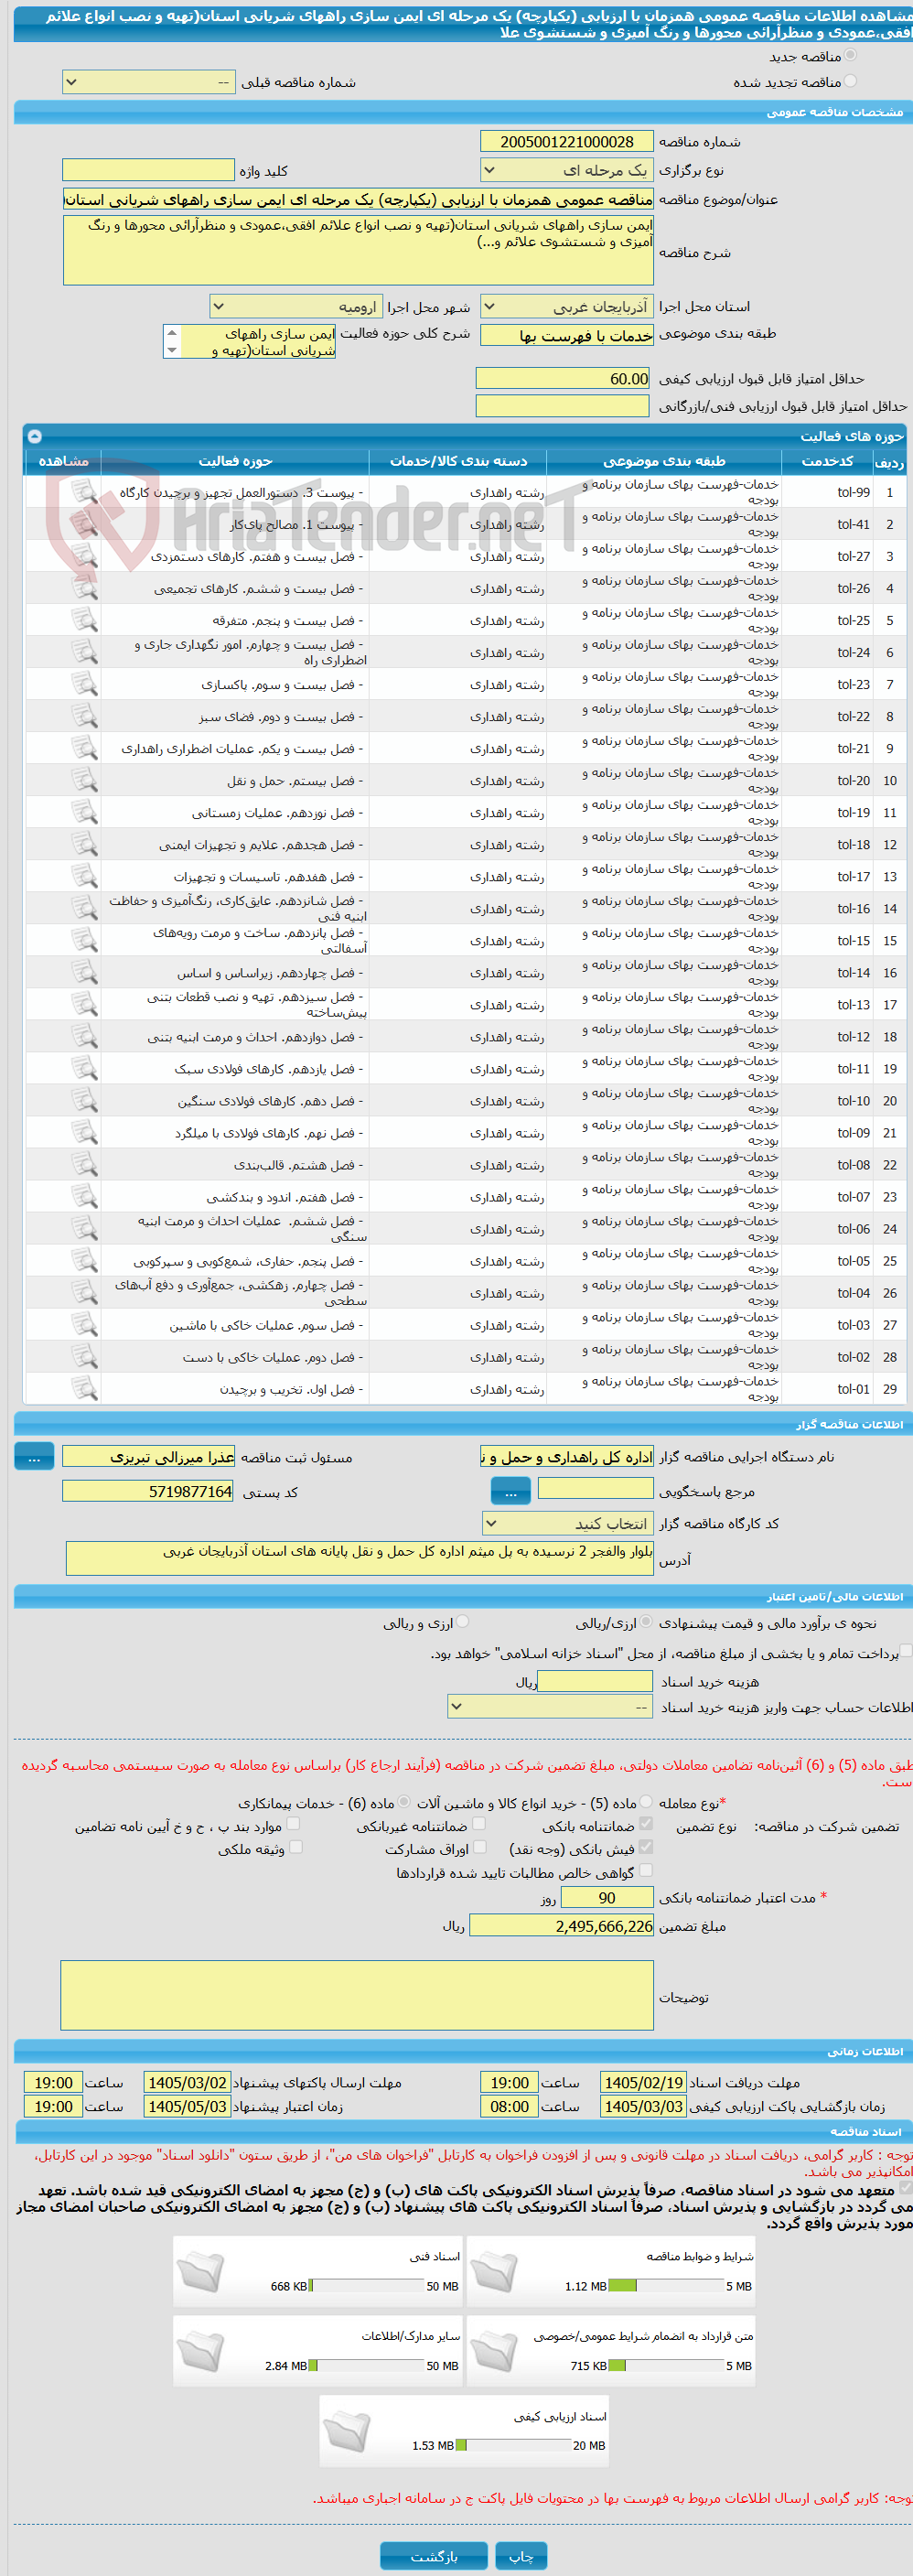Toggle فیش بانکی (وجه نقد) checkbox
Viewport: 913px width, 2576px height.
click(x=646, y=1847)
